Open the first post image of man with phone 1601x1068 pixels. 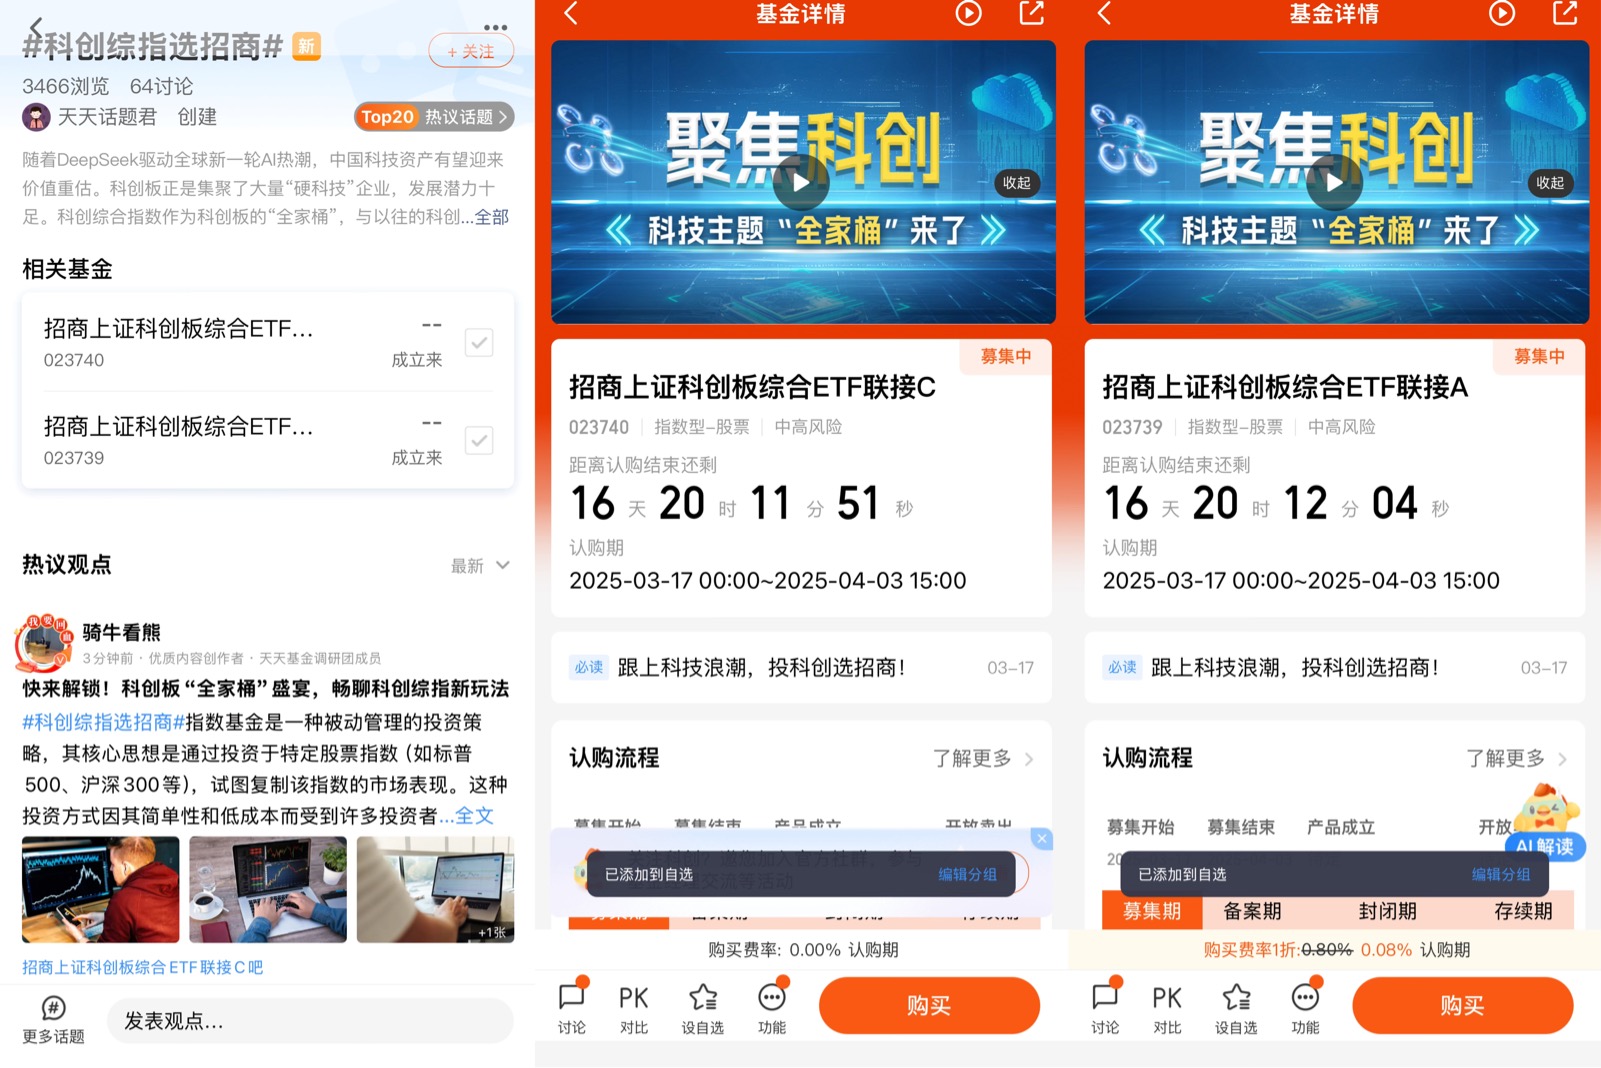101,890
